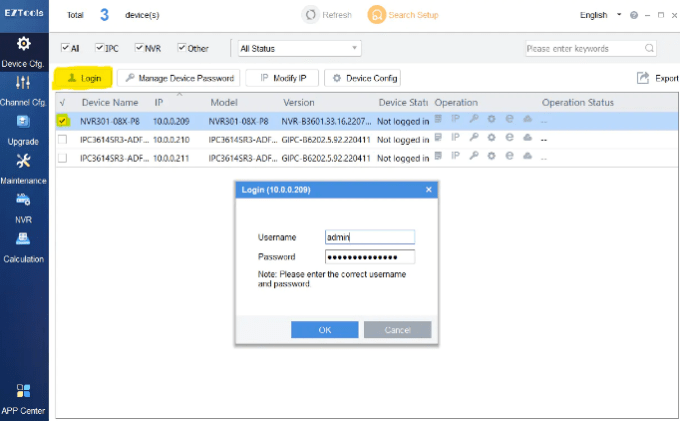Click the Password field in Login dialog

tap(369, 256)
